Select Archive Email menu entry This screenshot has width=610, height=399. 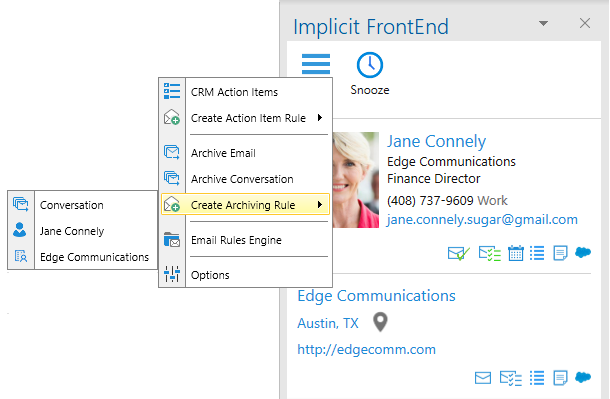coord(223,153)
